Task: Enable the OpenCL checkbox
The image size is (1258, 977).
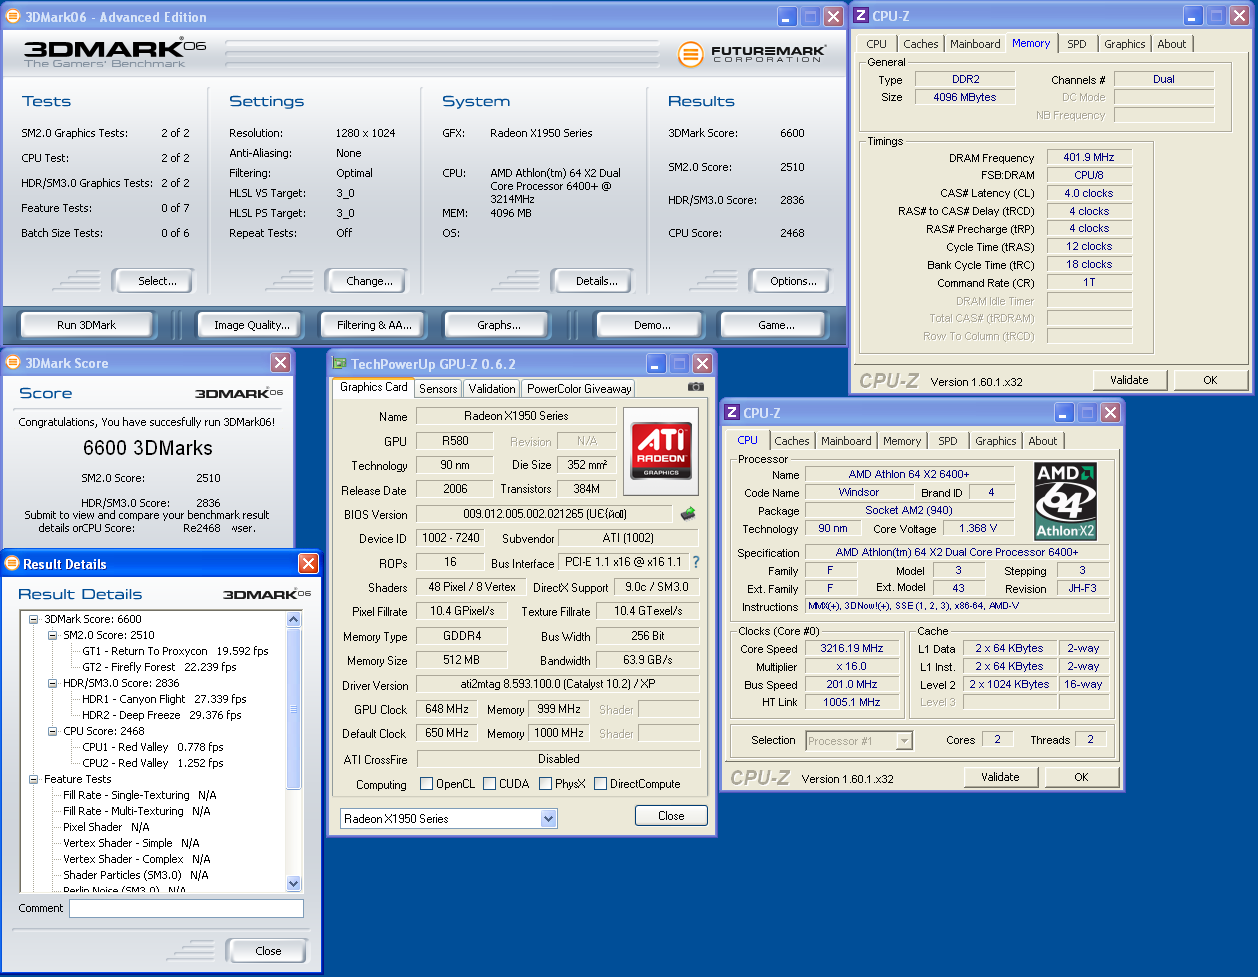Action: click(x=427, y=784)
